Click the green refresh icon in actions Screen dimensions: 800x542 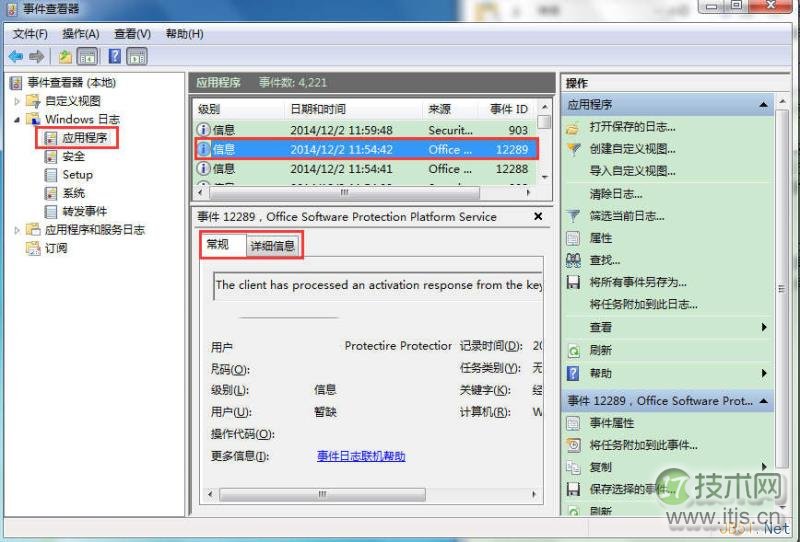click(x=573, y=351)
